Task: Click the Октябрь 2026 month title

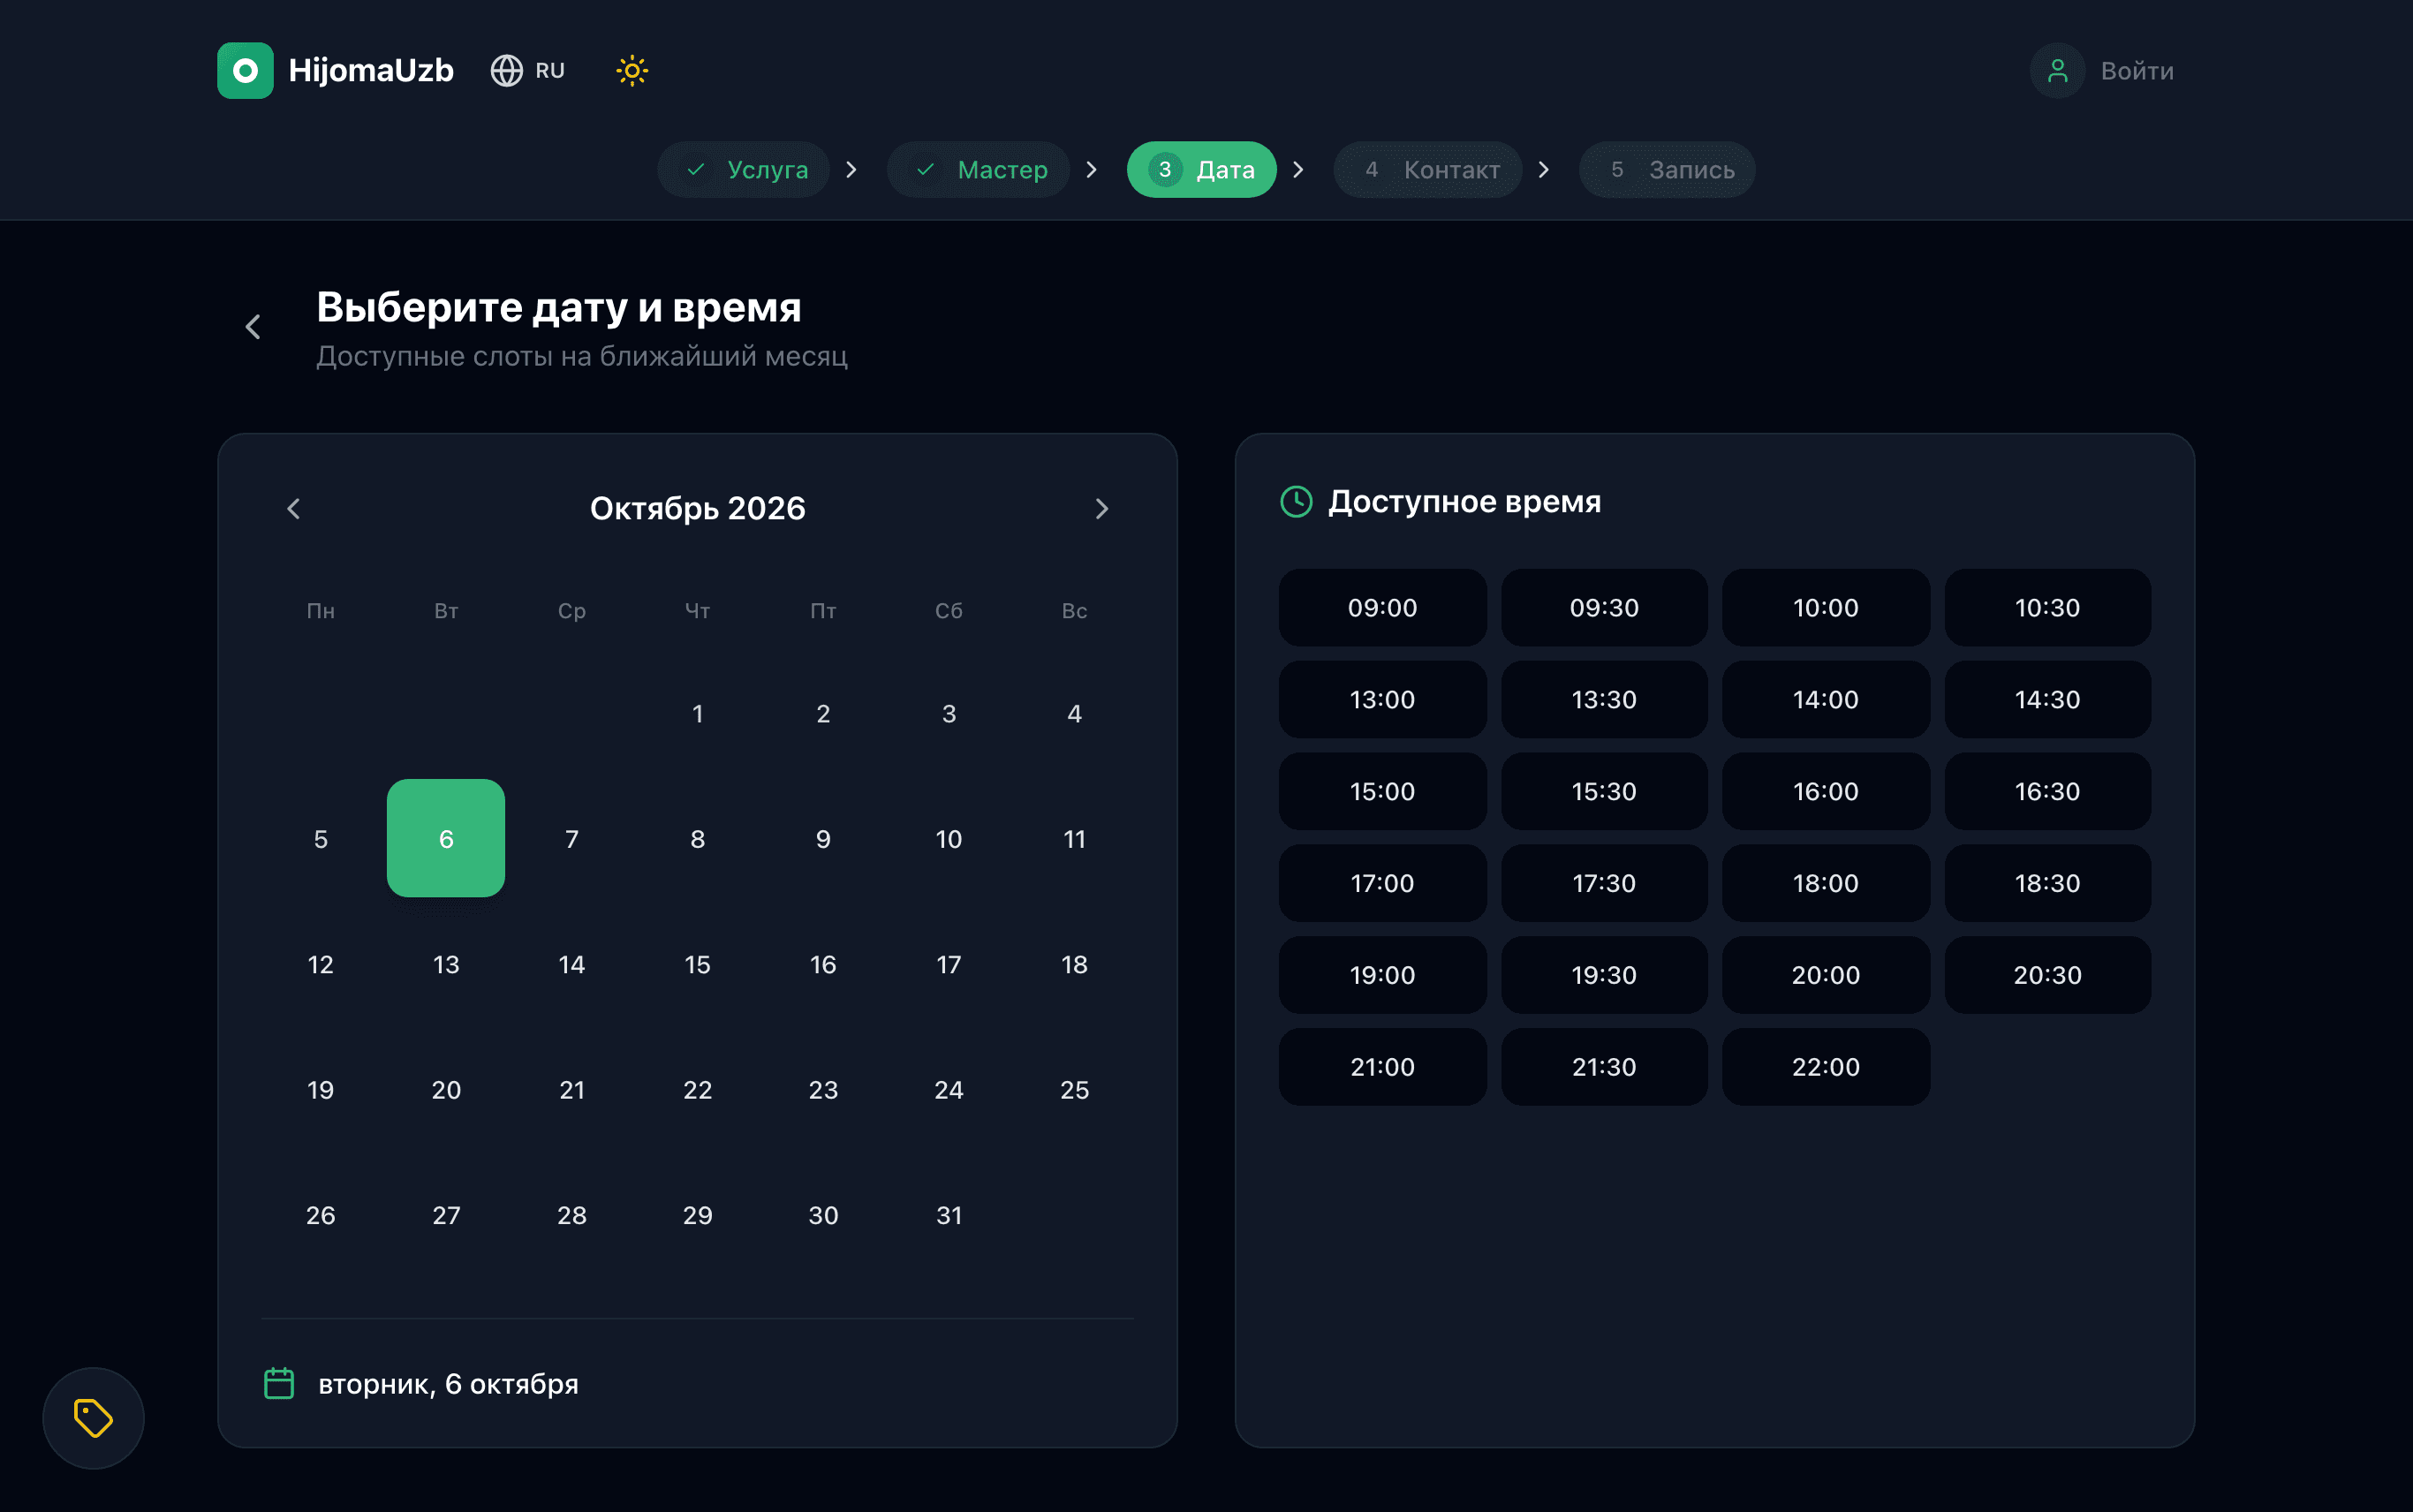Action: click(x=698, y=509)
